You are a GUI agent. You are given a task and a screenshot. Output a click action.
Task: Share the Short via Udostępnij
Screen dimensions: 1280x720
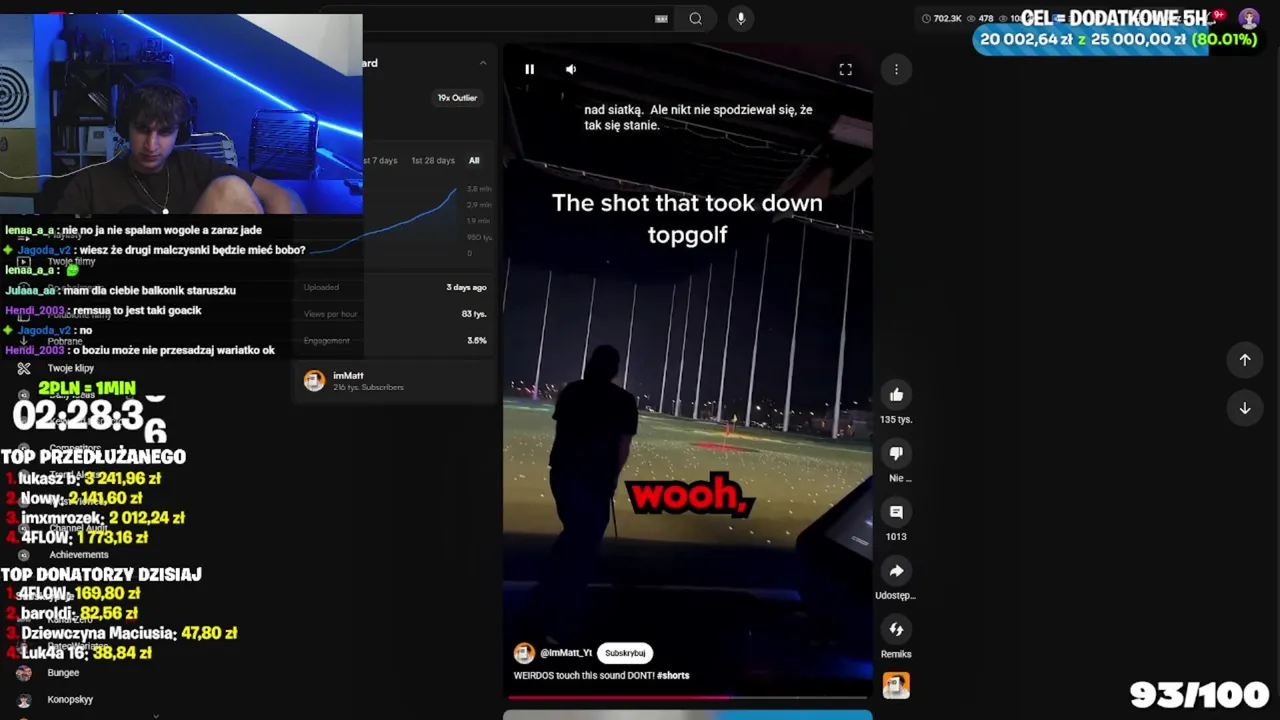coord(896,571)
